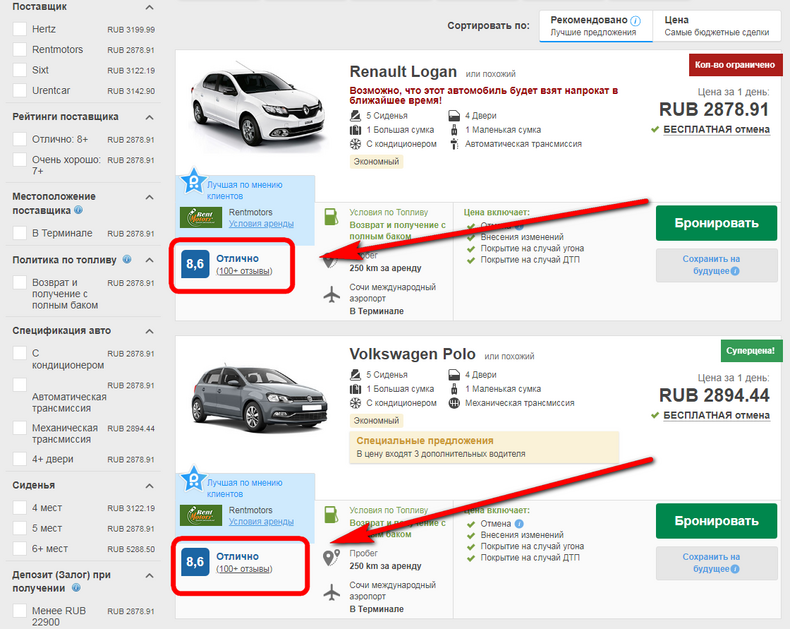Save Renault Logan with Сохранить на будущее
The height and width of the screenshot is (629, 790).
(x=716, y=265)
